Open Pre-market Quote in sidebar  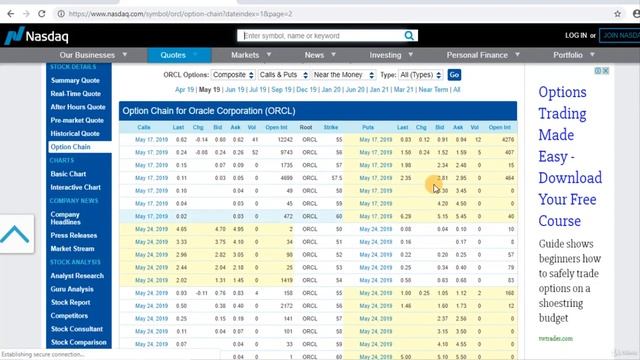[x=77, y=120]
